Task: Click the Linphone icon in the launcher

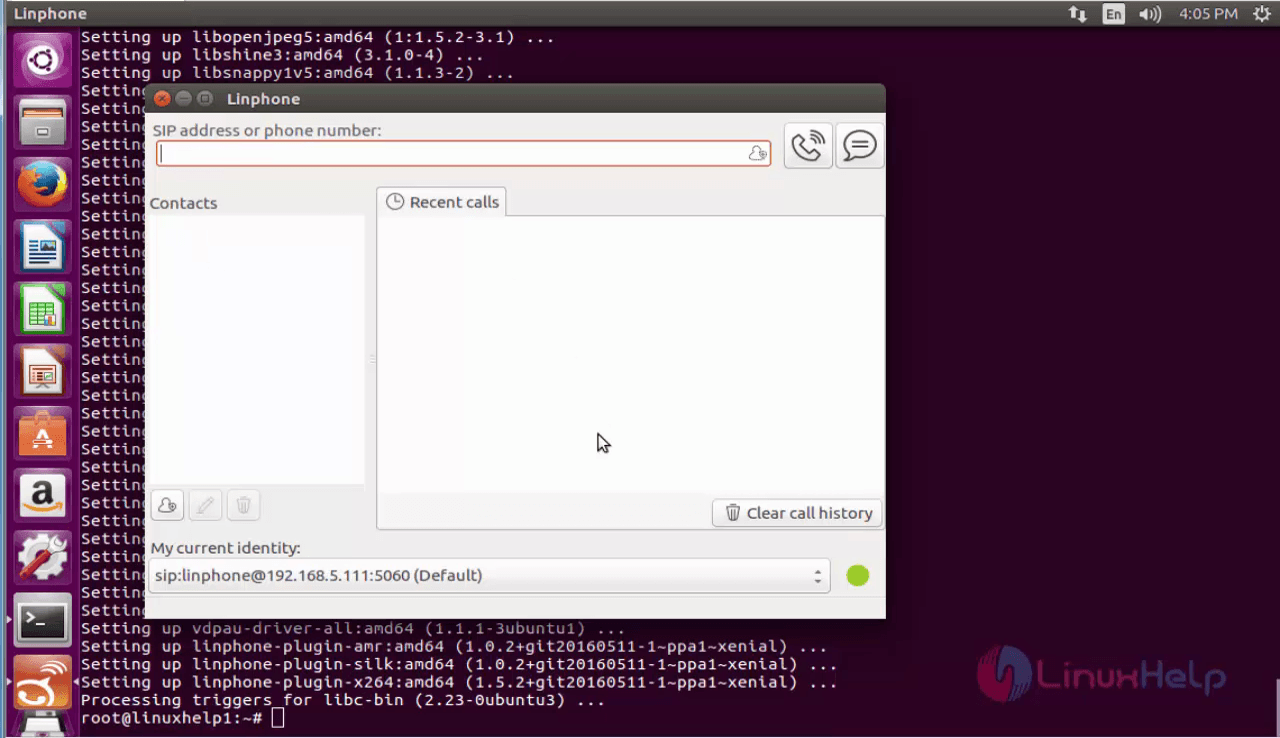Action: pyautogui.click(x=42, y=682)
